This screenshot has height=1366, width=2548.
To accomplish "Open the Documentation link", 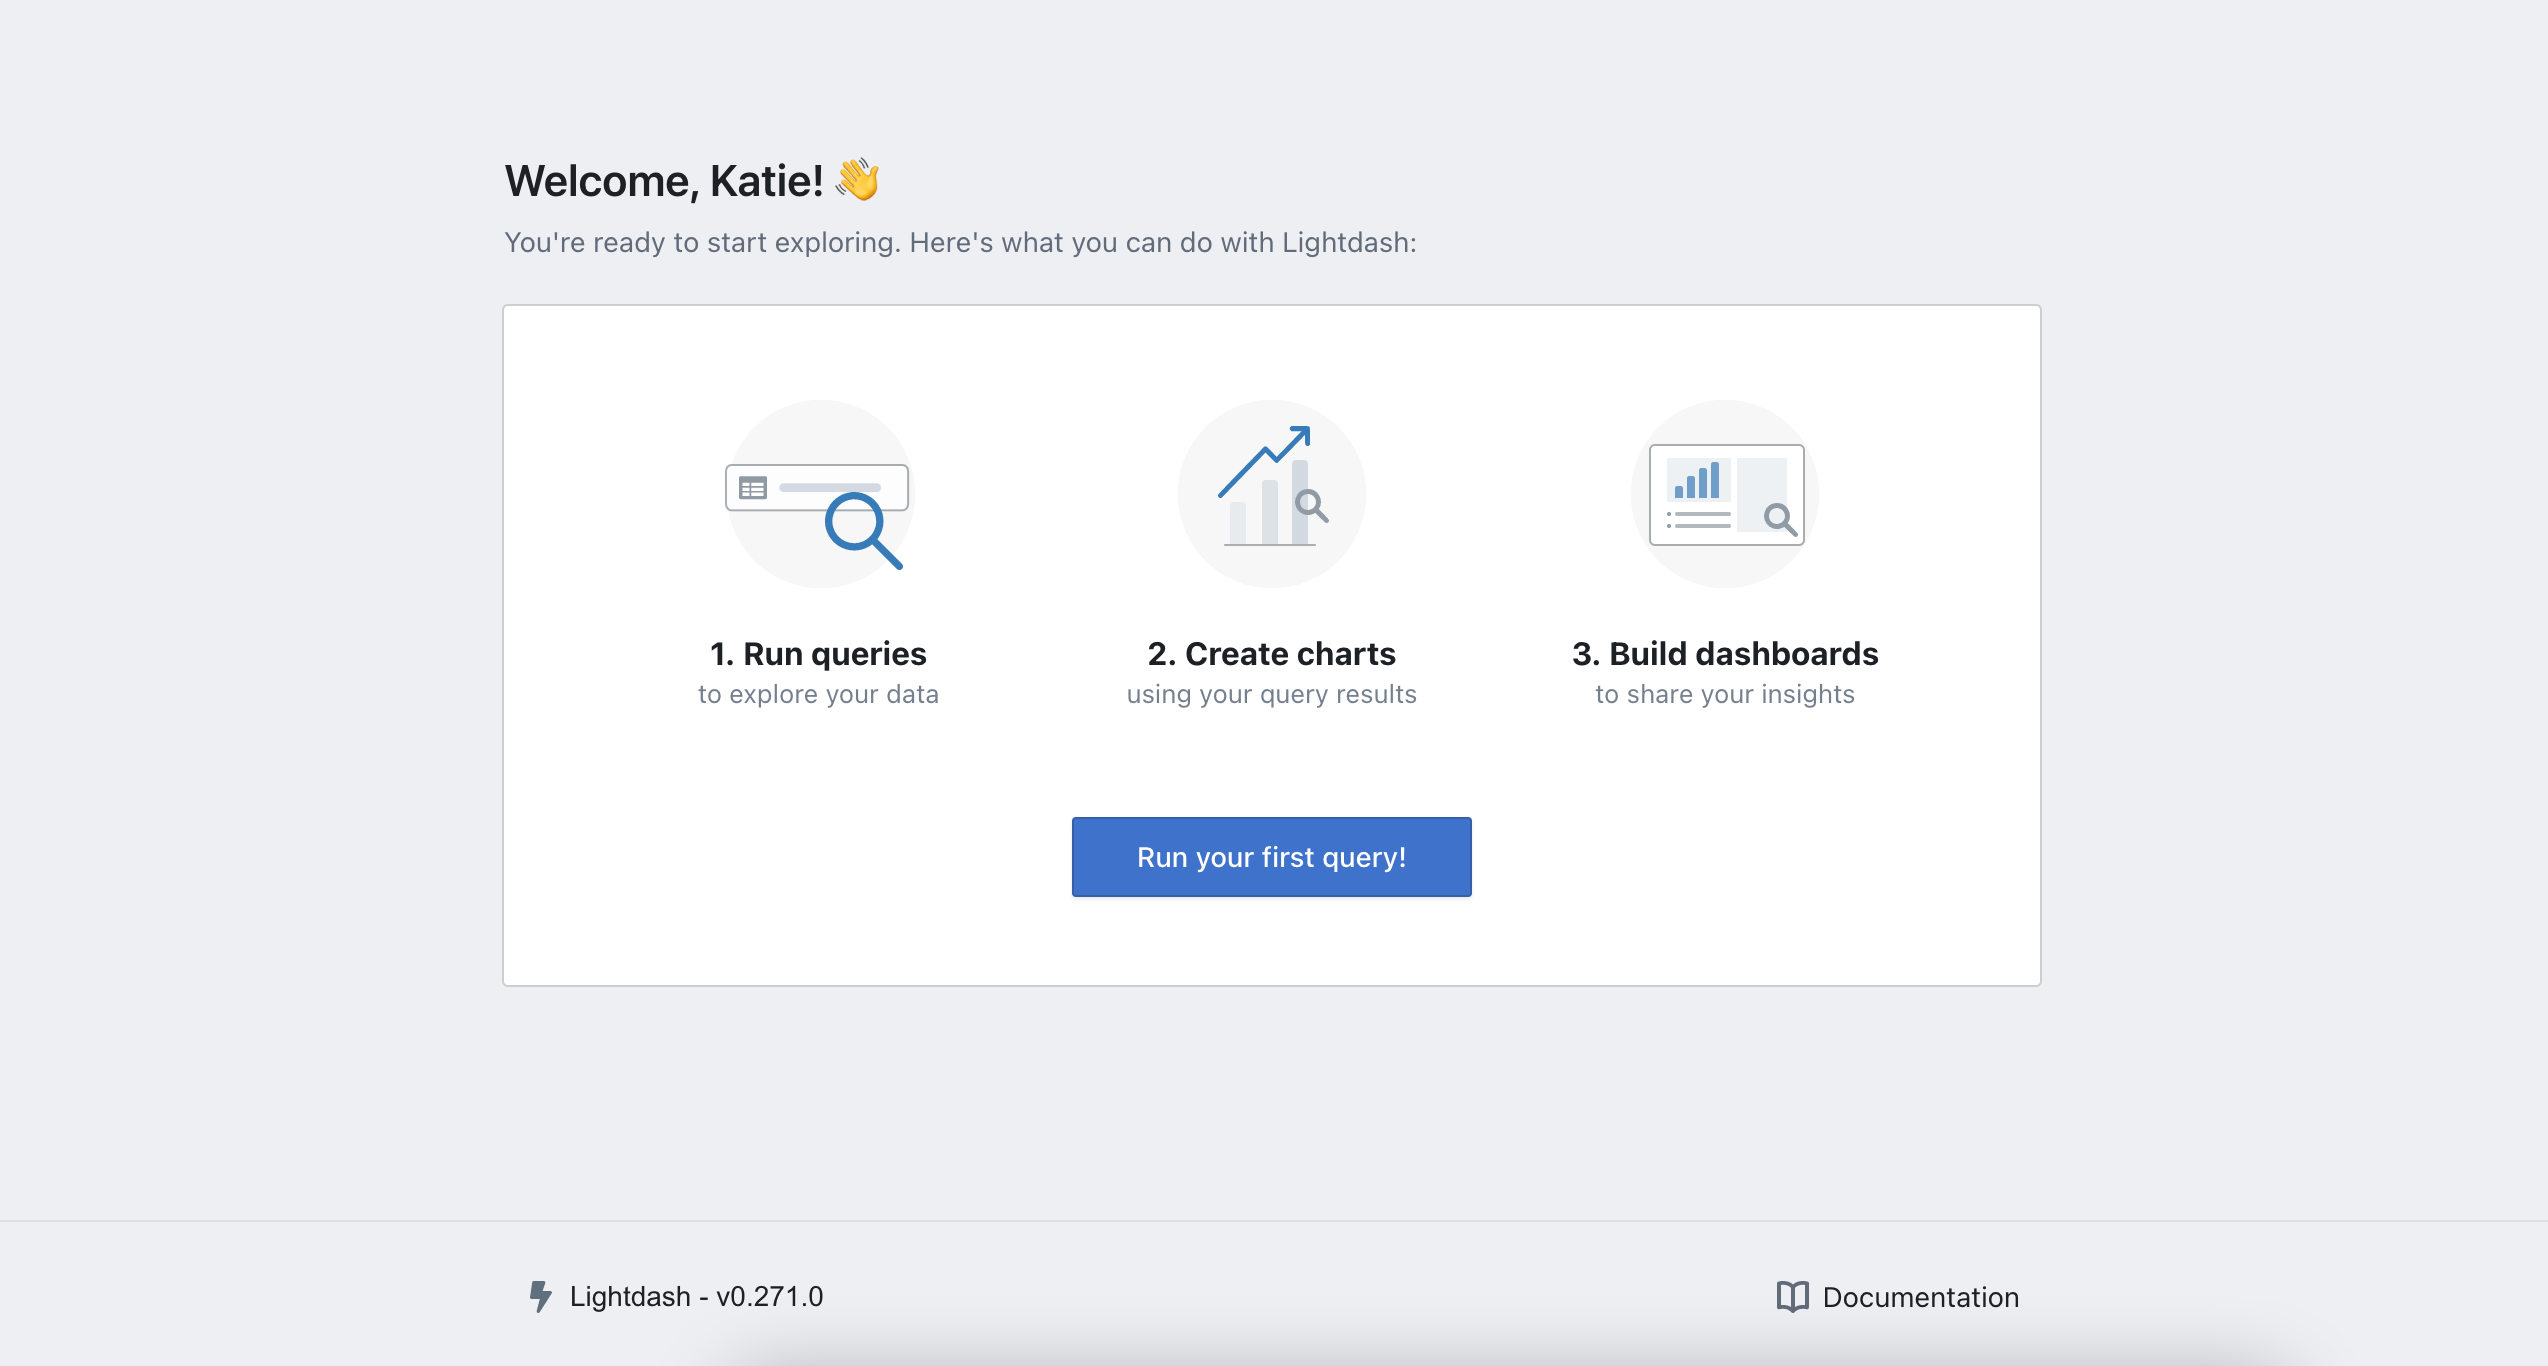I will point(1920,1296).
